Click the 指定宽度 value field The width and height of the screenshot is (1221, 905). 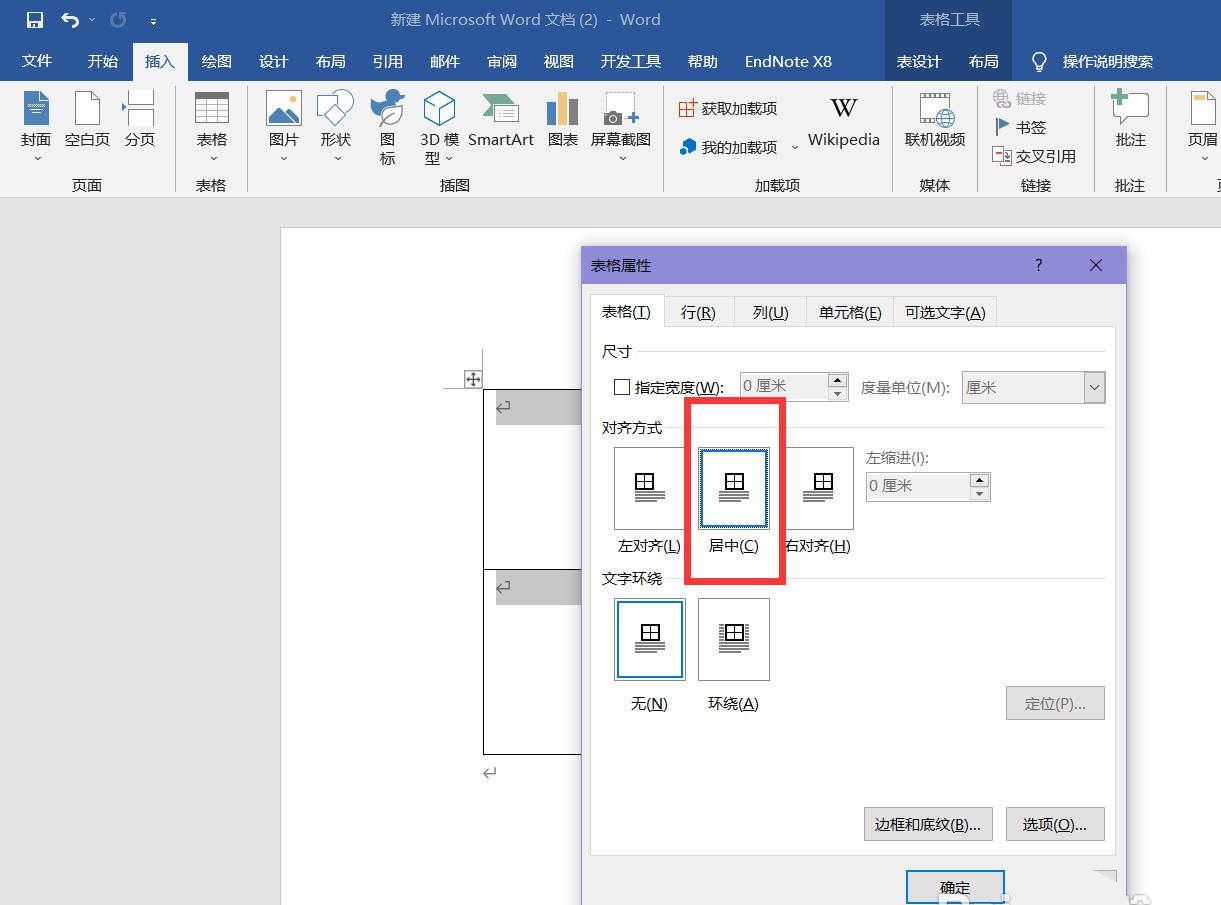click(785, 387)
